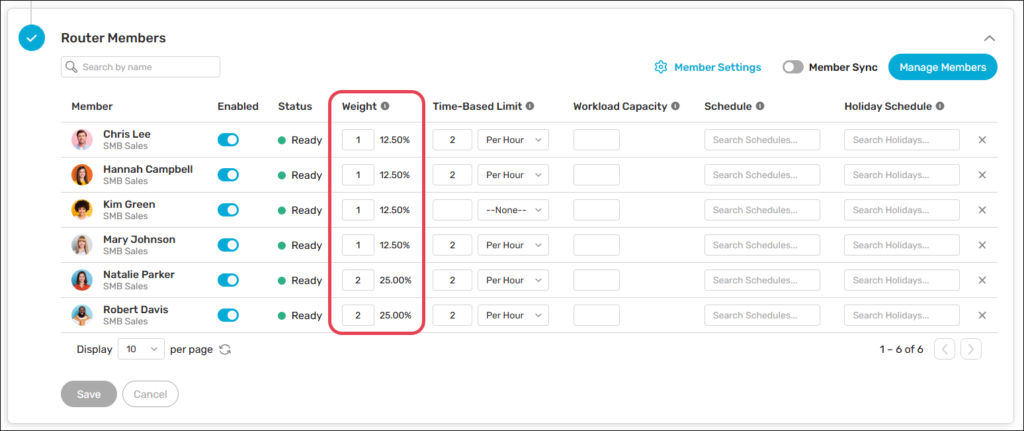The width and height of the screenshot is (1024, 431).
Task: Collapse the Router Members section chevron
Action: [990, 38]
